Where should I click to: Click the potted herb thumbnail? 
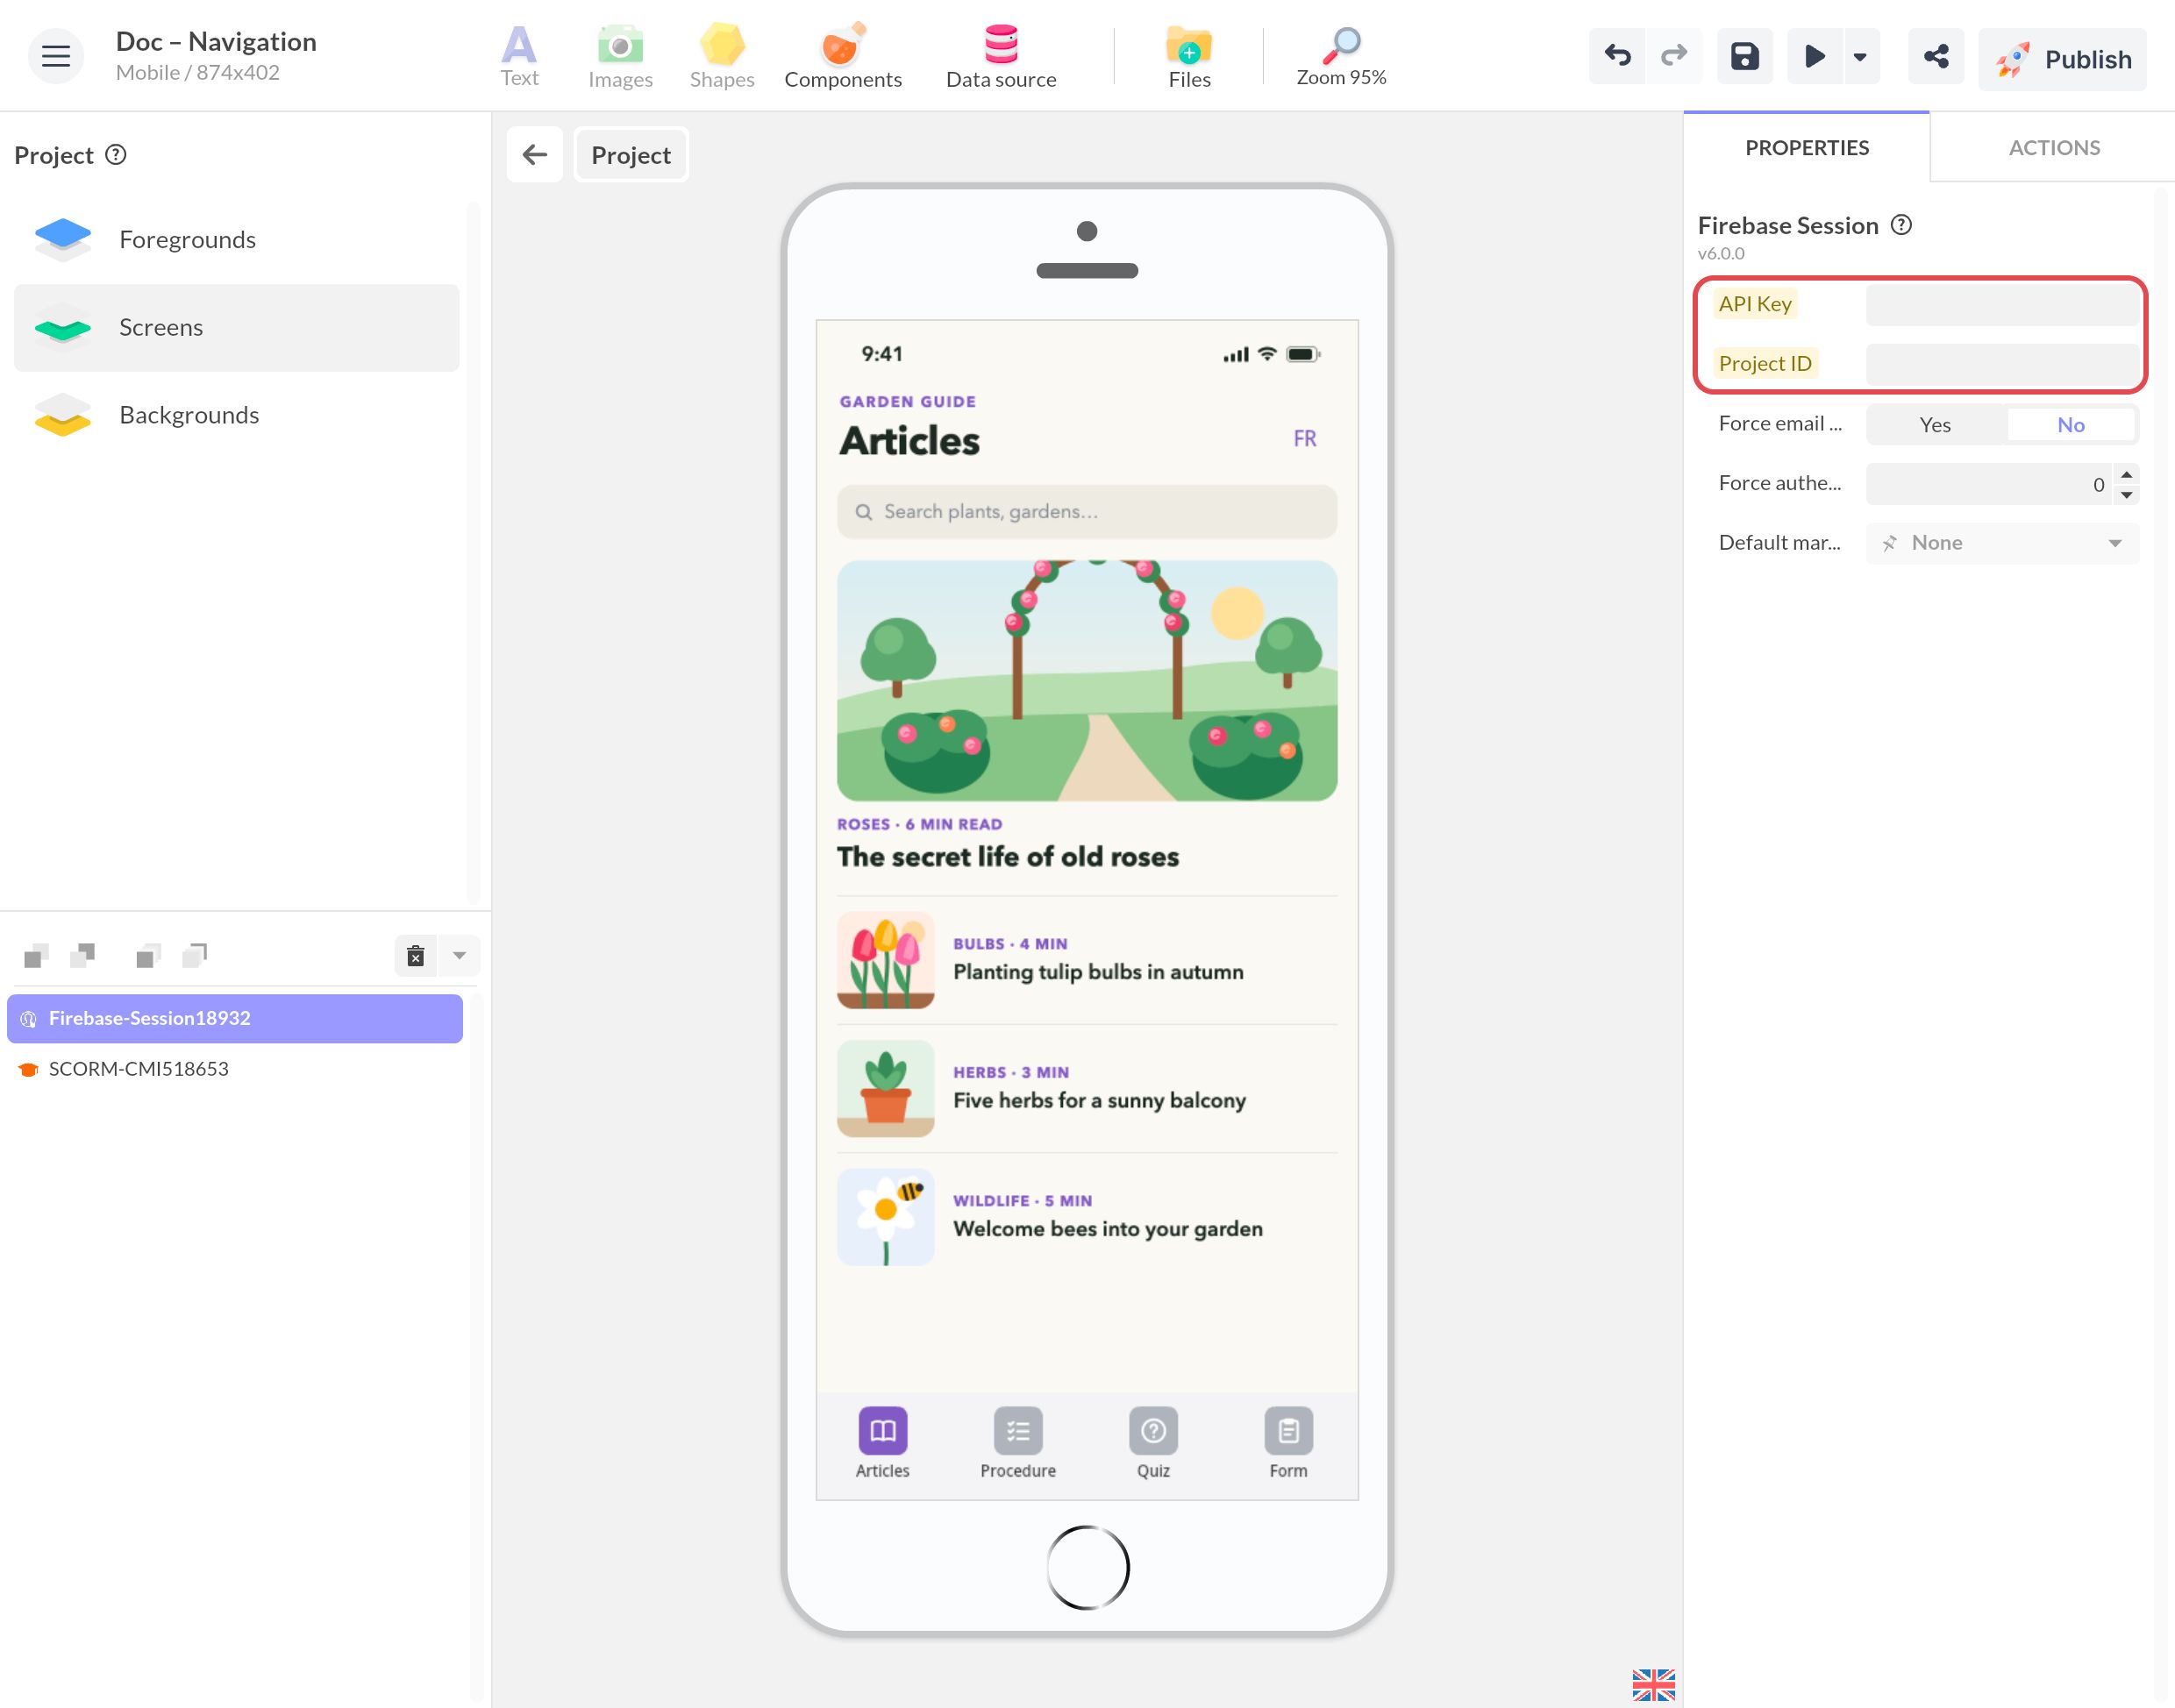885,1088
